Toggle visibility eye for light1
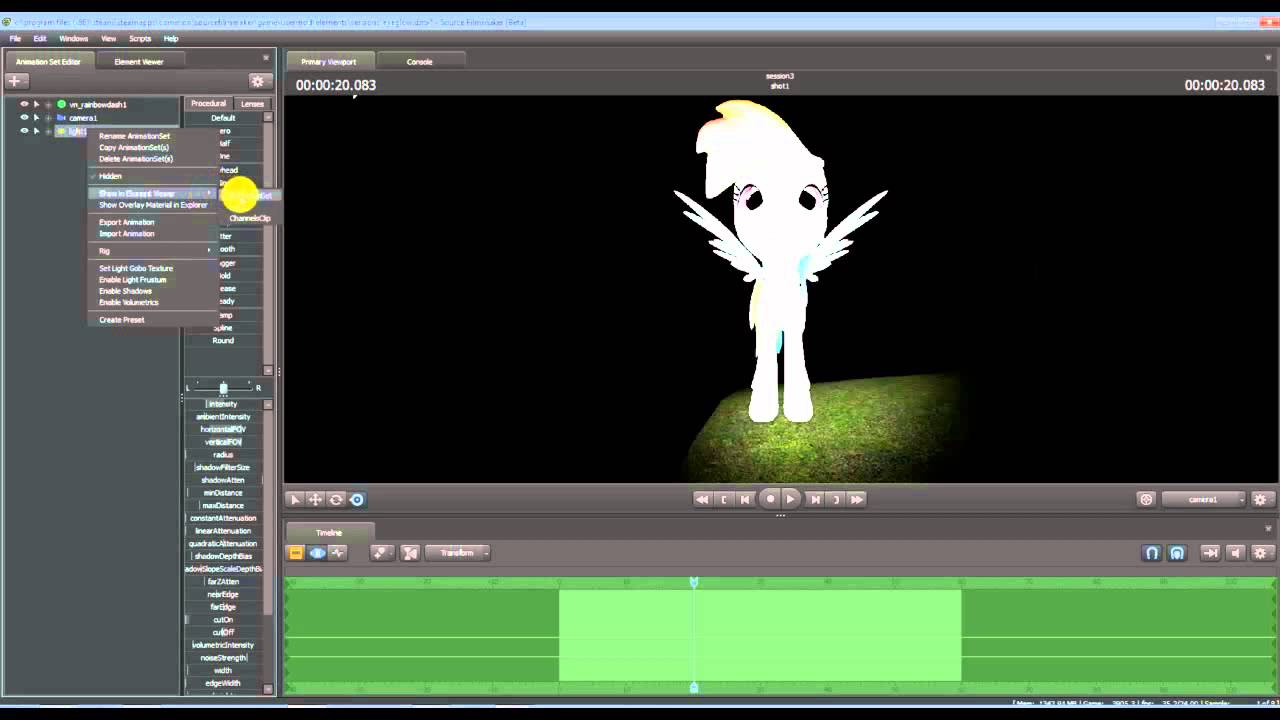Image resolution: width=1280 pixels, height=720 pixels. pos(24,130)
